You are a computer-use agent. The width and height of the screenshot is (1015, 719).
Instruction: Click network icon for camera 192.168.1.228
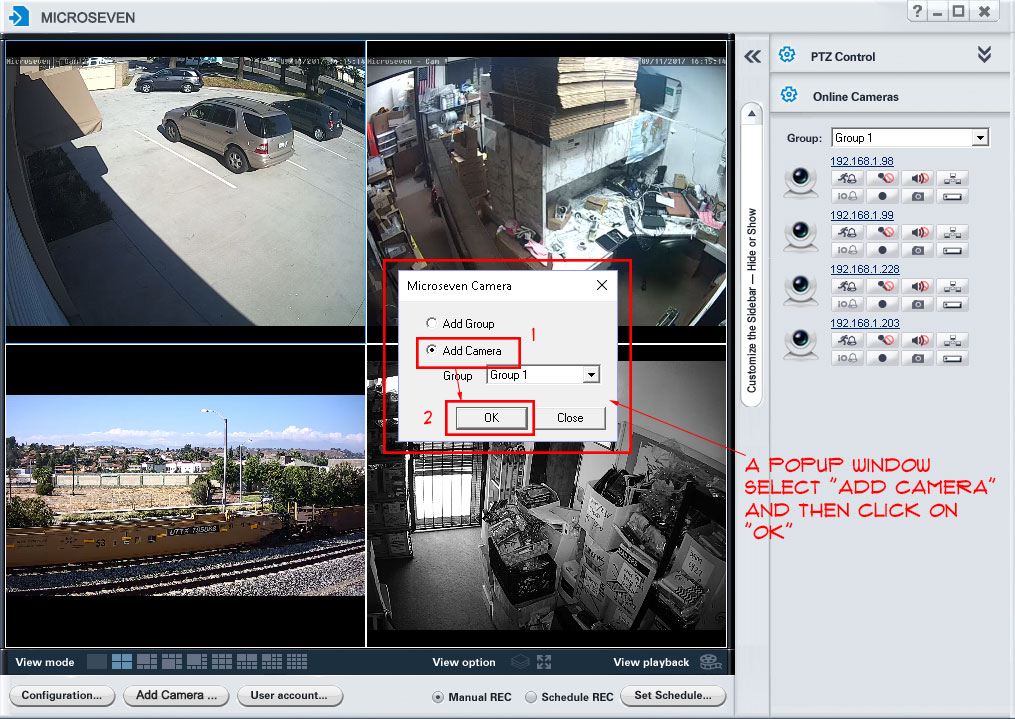(952, 286)
